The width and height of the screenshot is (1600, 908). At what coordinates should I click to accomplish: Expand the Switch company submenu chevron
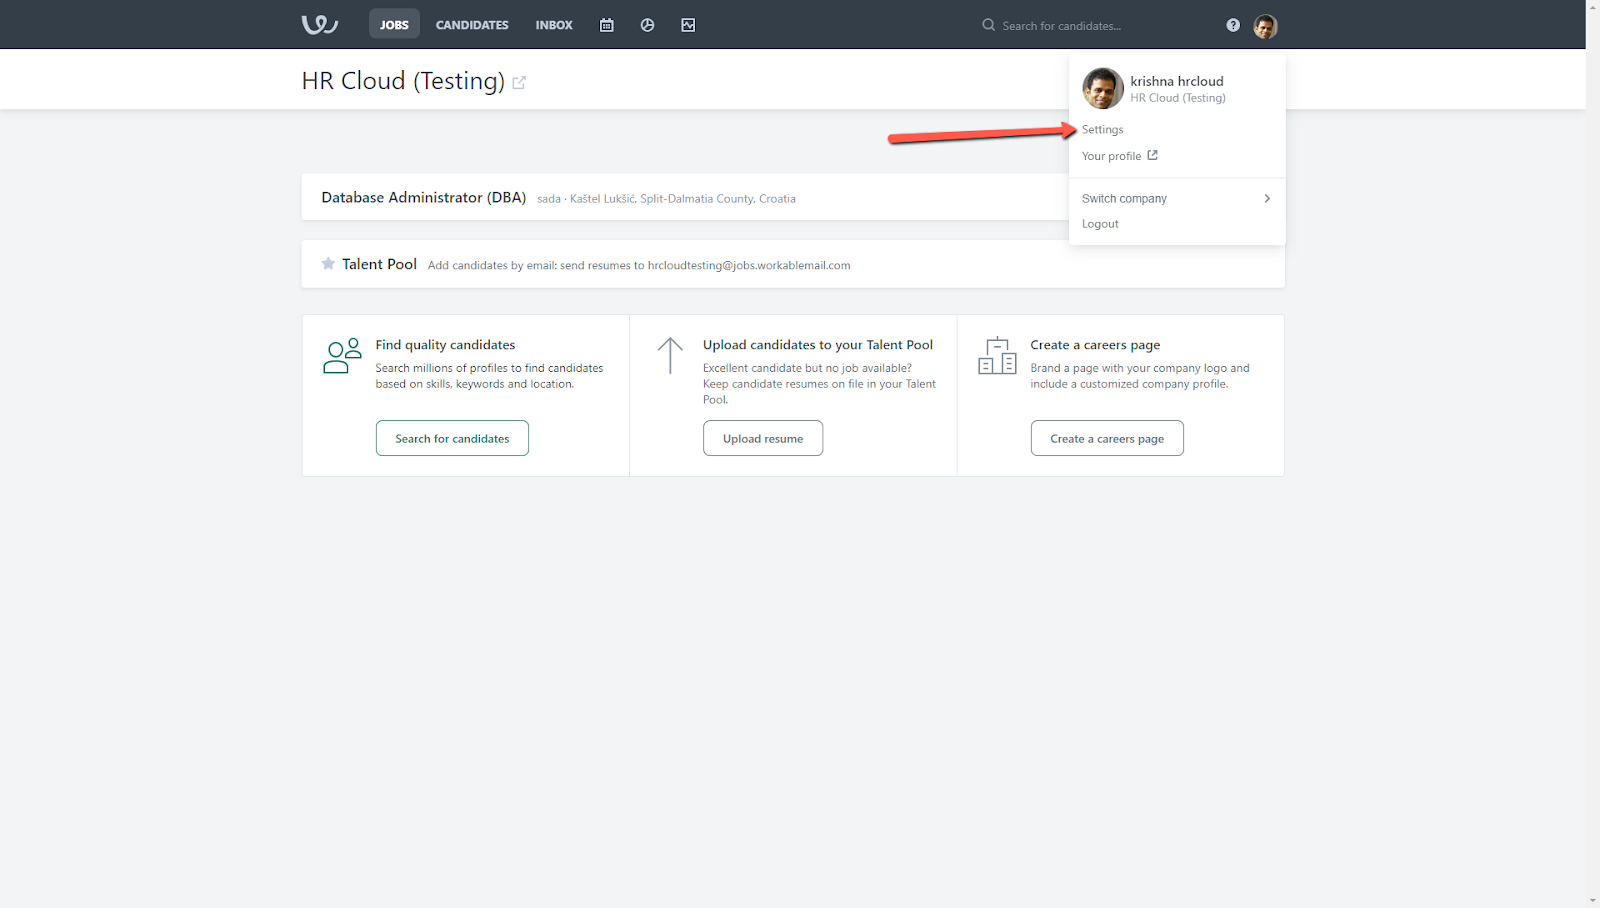click(1267, 198)
